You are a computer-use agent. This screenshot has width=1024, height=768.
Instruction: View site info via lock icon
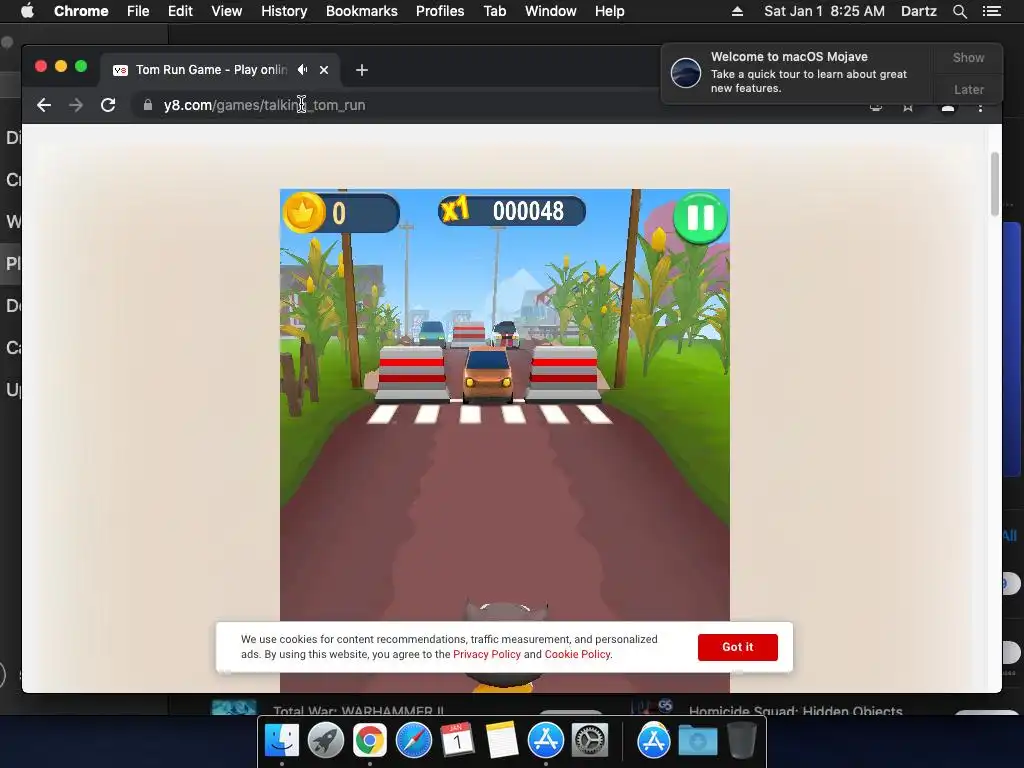148,105
